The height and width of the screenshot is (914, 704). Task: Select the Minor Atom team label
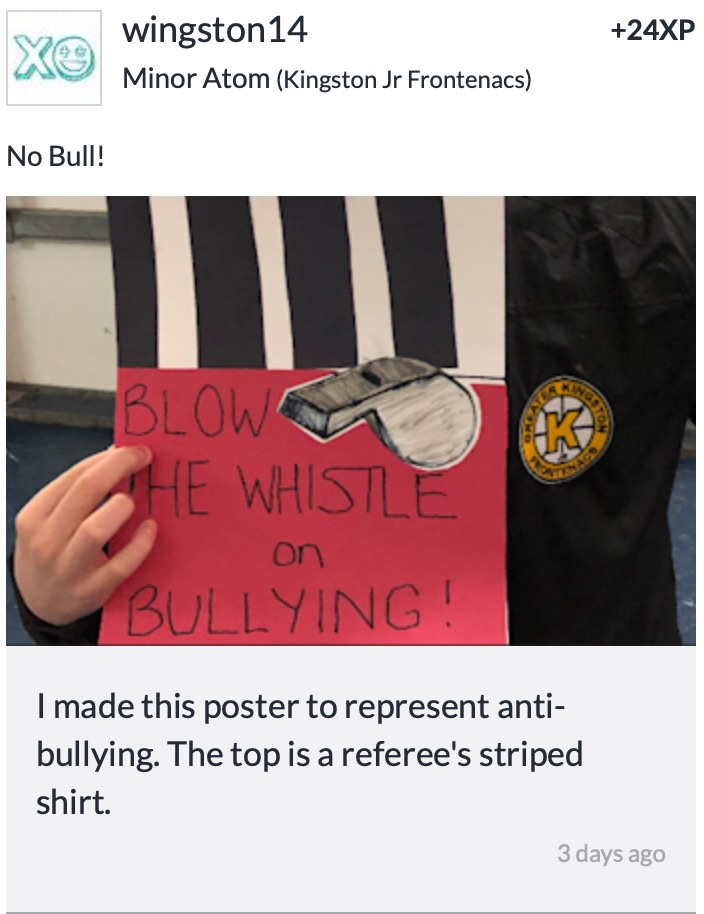(196, 78)
